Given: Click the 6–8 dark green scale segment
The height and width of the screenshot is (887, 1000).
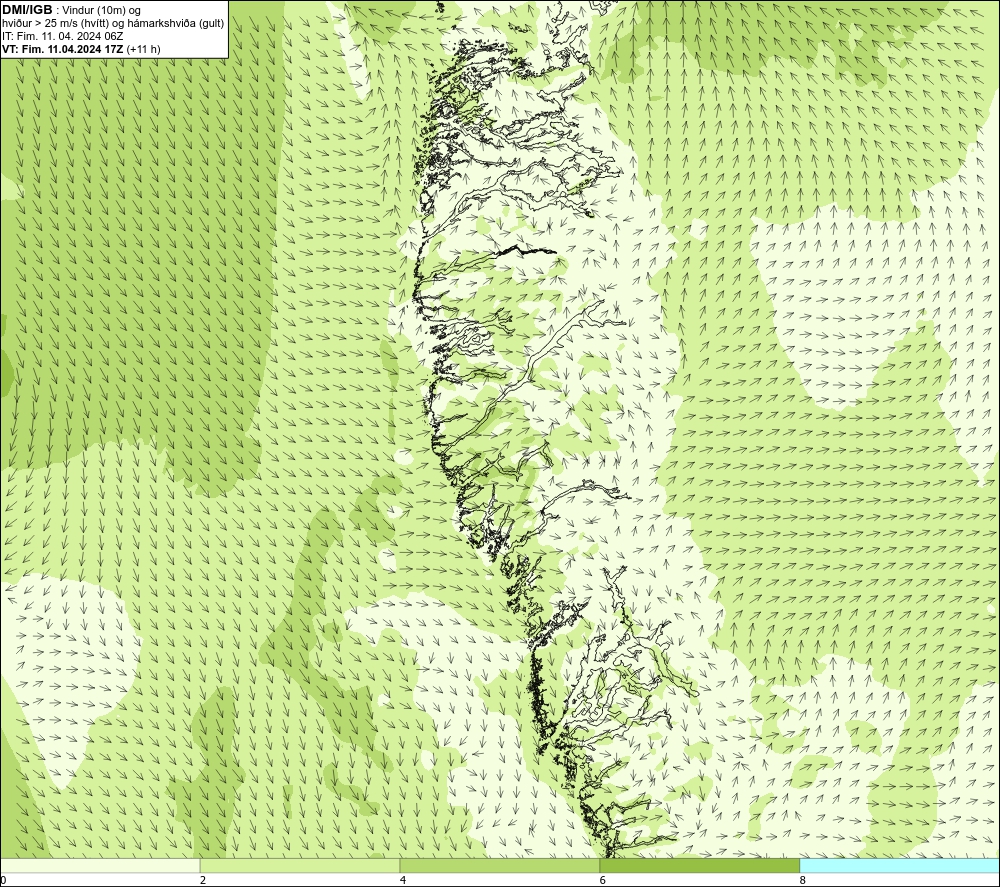Looking at the screenshot, I should pos(700,865).
